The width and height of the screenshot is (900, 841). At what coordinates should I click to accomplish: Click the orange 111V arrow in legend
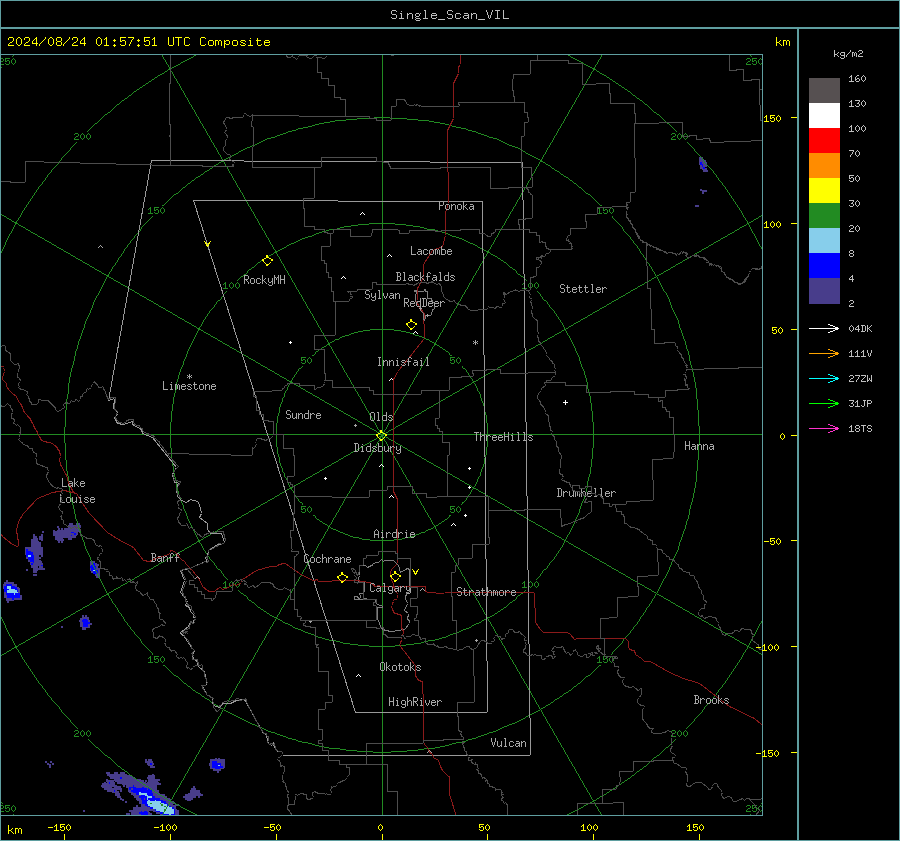824,354
